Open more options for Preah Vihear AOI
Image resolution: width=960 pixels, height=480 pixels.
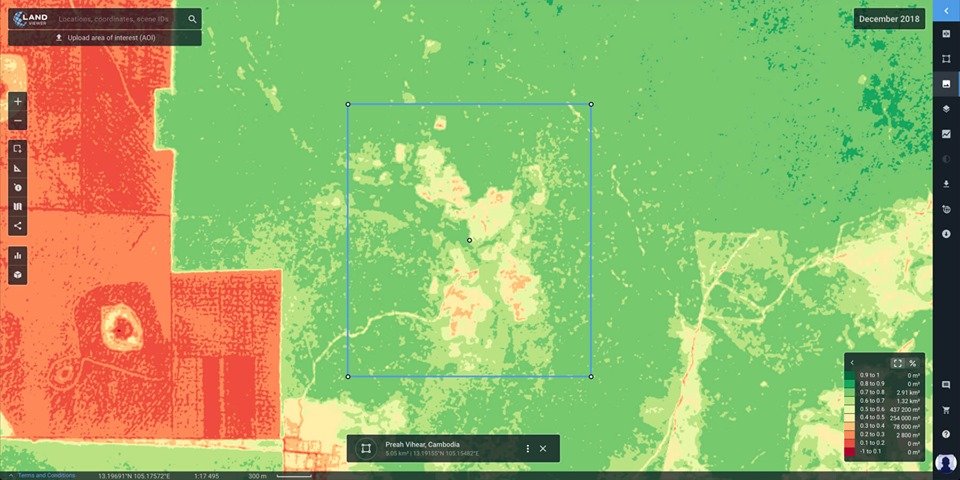click(x=527, y=448)
